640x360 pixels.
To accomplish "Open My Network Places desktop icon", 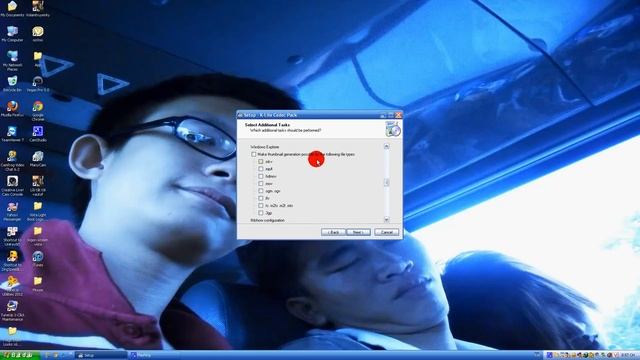I will [x=12, y=60].
